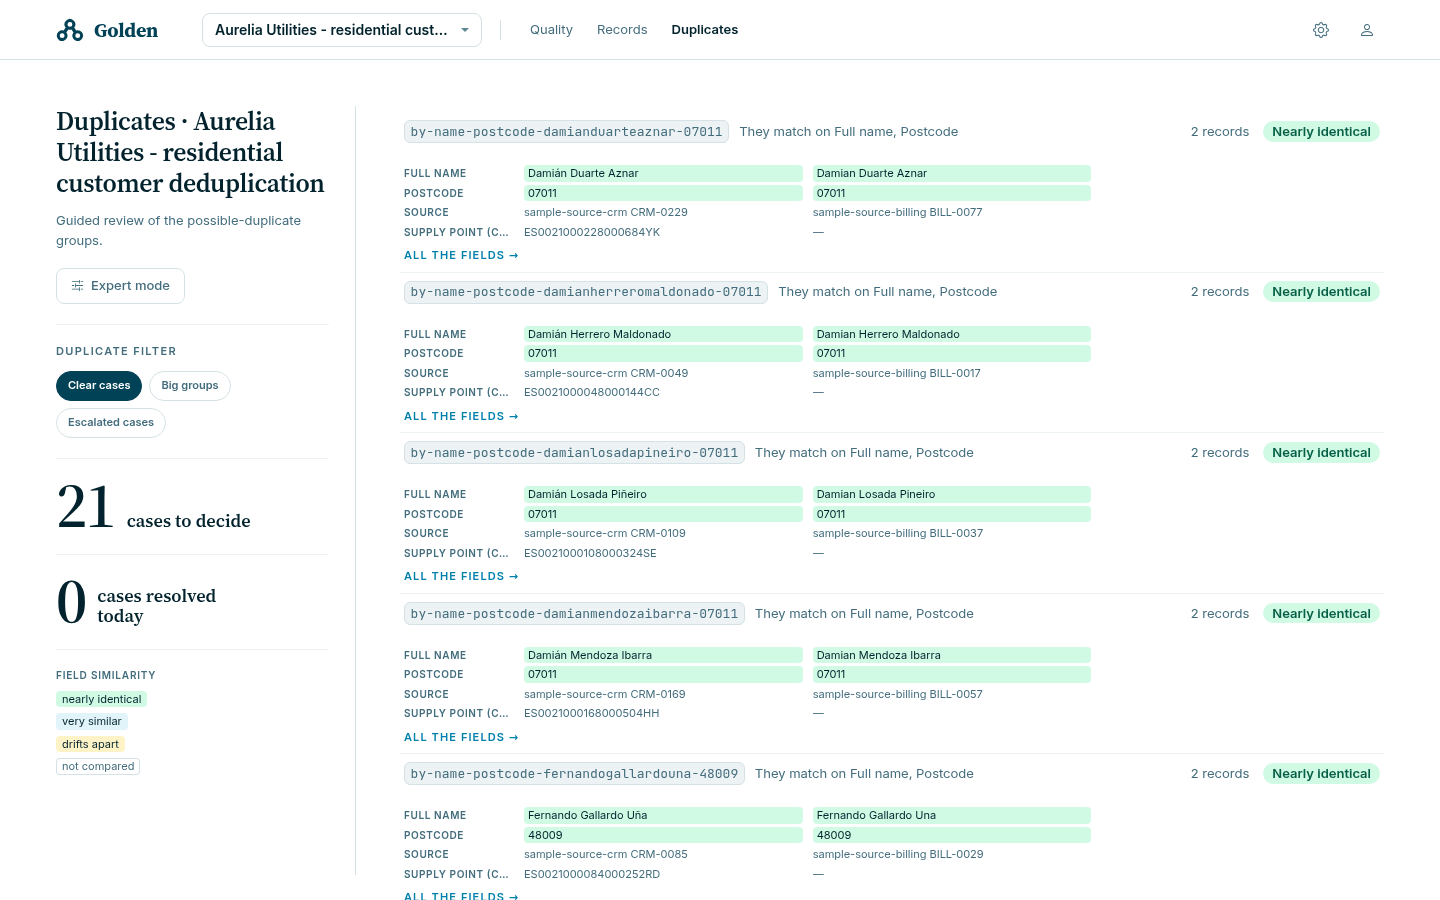Click '2 records' on Losada Pineiro group

[x=1220, y=453]
